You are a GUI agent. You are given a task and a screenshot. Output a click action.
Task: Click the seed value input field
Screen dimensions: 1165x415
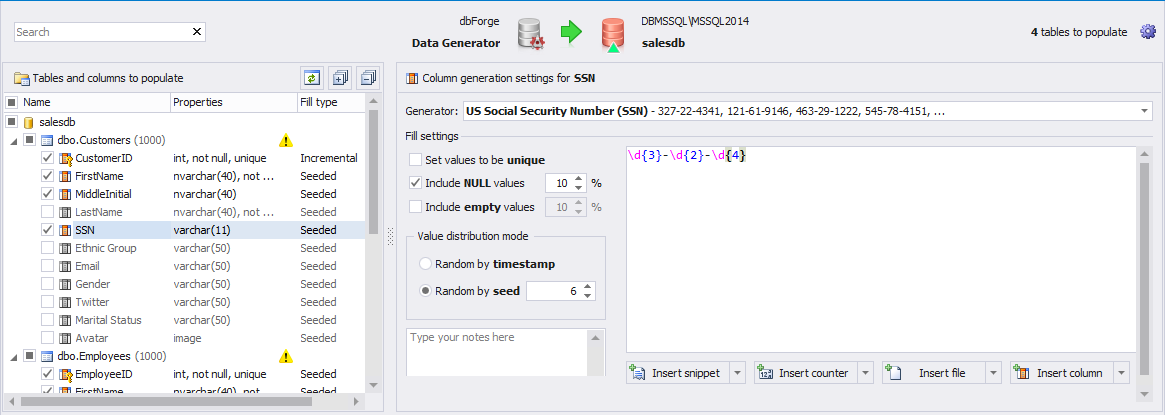click(x=554, y=291)
